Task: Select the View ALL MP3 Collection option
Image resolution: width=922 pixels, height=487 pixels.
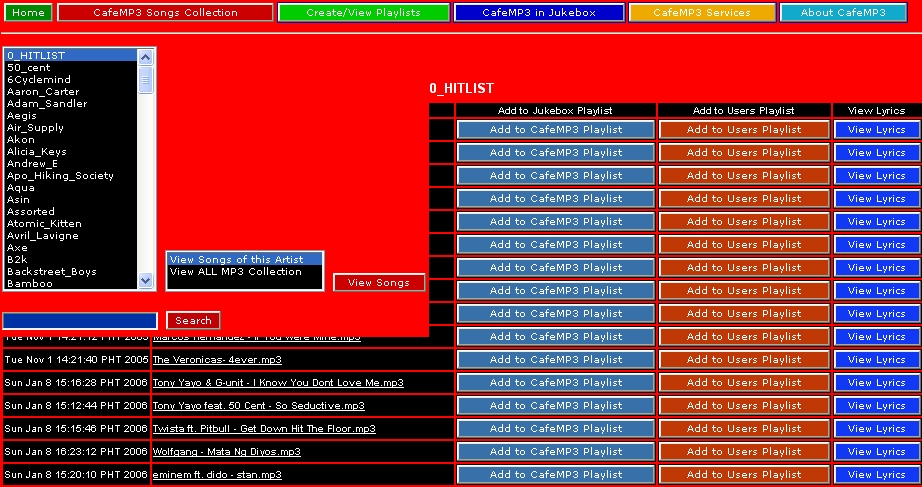Action: pos(235,272)
